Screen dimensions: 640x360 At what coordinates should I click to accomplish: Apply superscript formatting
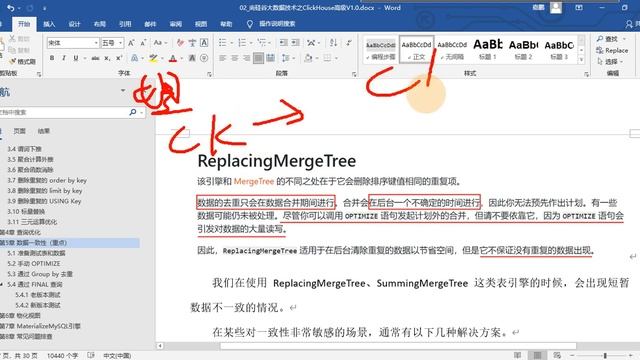coord(119,58)
